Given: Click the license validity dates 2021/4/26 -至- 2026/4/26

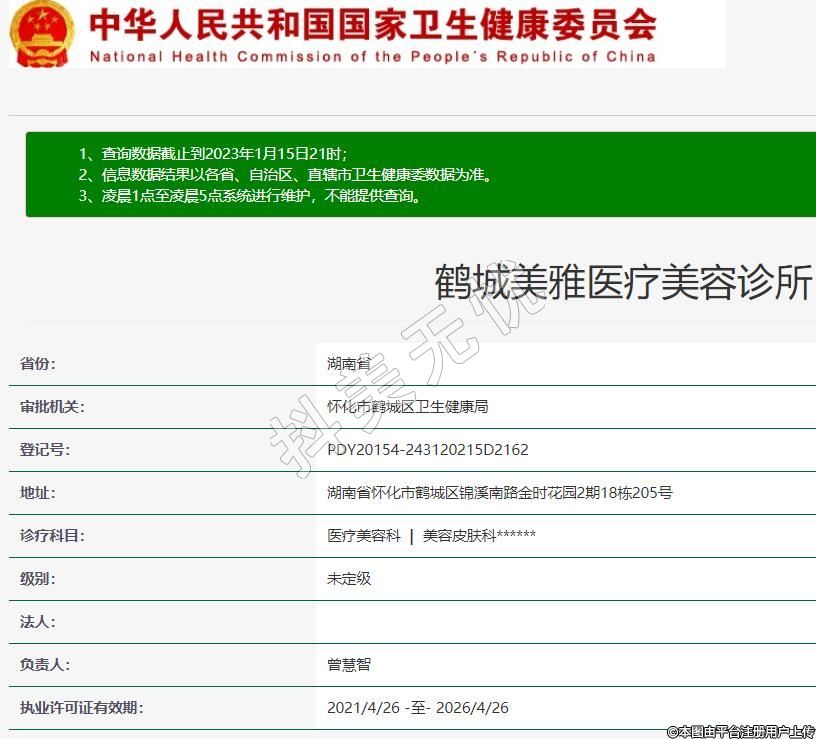Looking at the screenshot, I should (x=417, y=708).
